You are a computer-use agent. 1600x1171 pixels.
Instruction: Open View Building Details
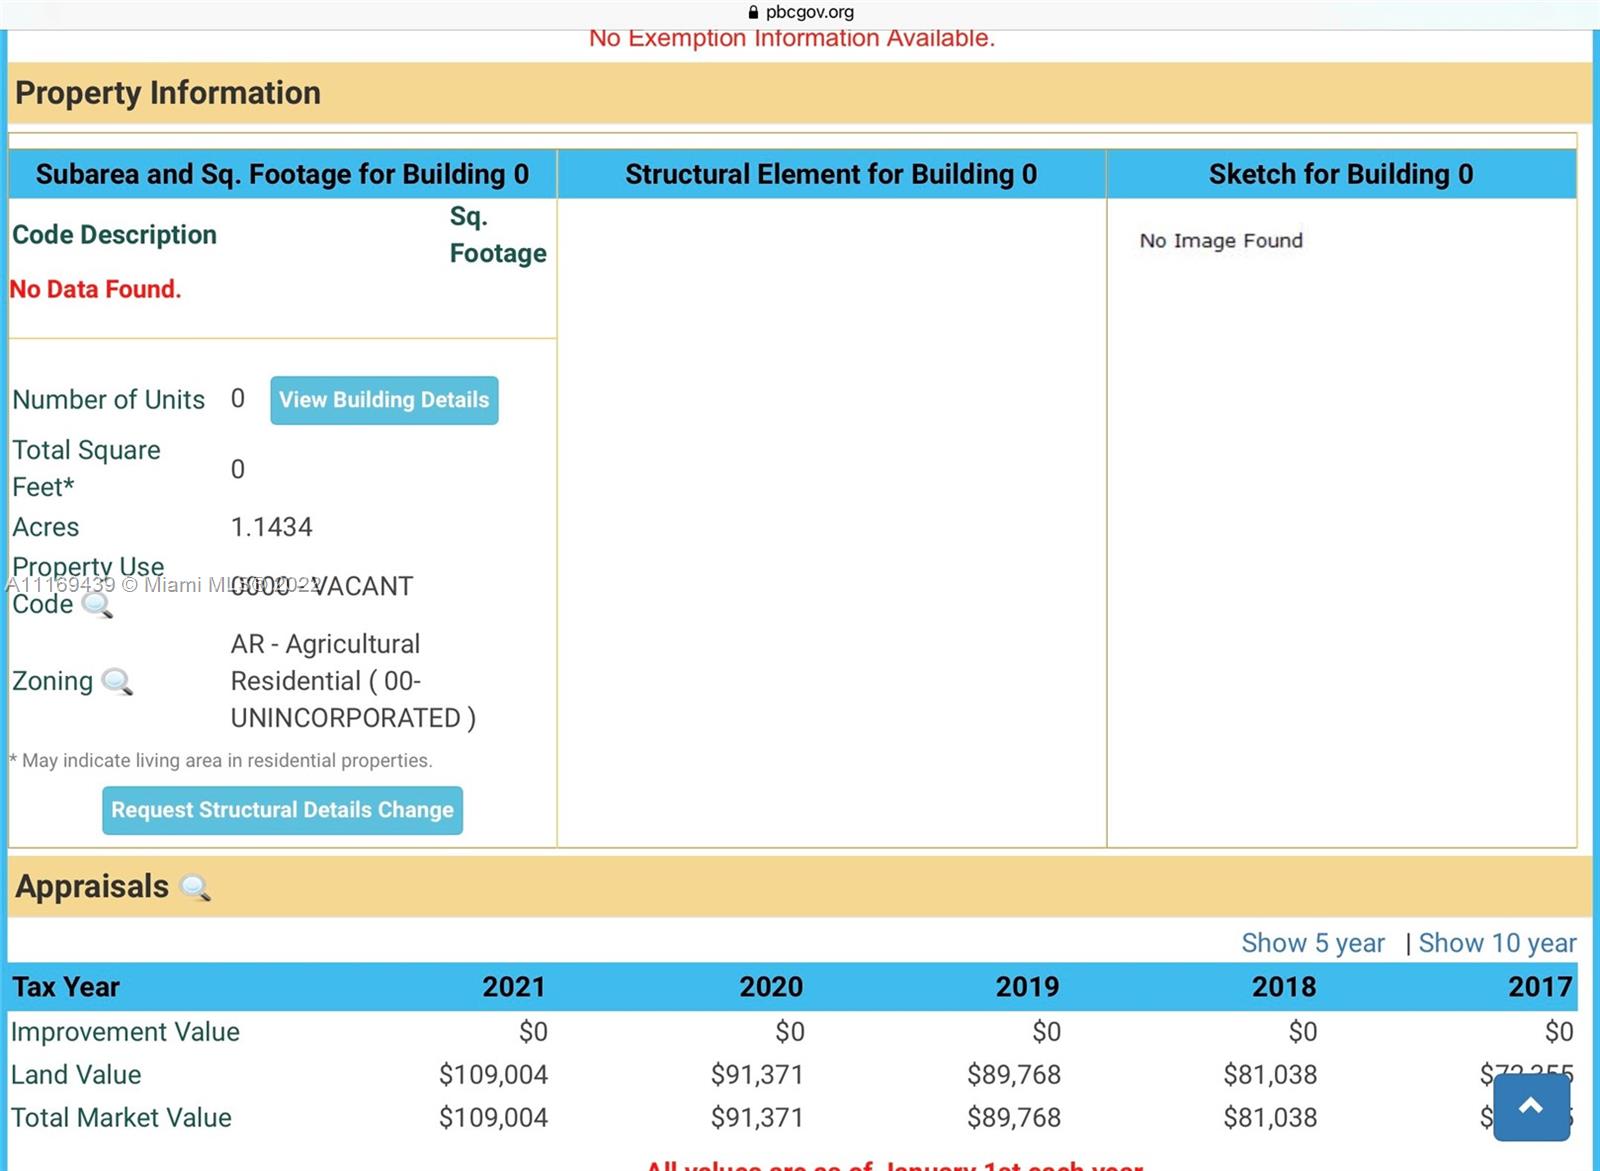pos(384,400)
